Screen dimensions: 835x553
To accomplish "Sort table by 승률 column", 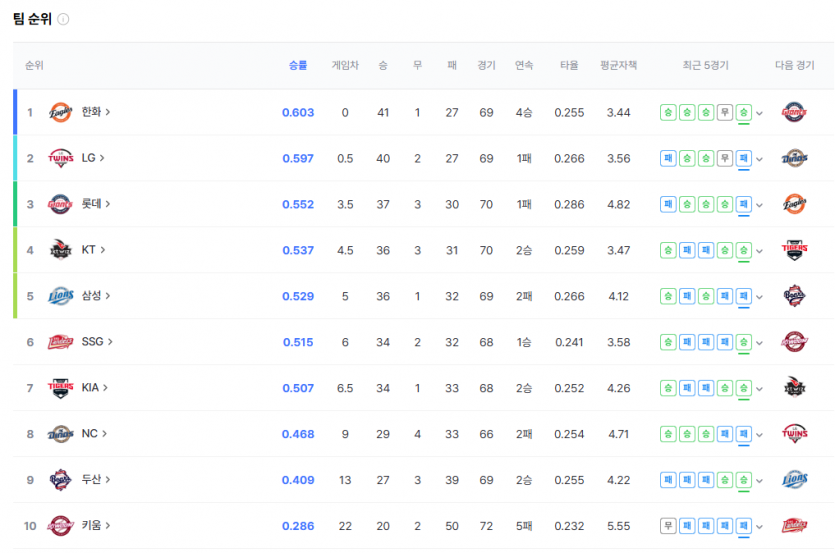I will (298, 65).
